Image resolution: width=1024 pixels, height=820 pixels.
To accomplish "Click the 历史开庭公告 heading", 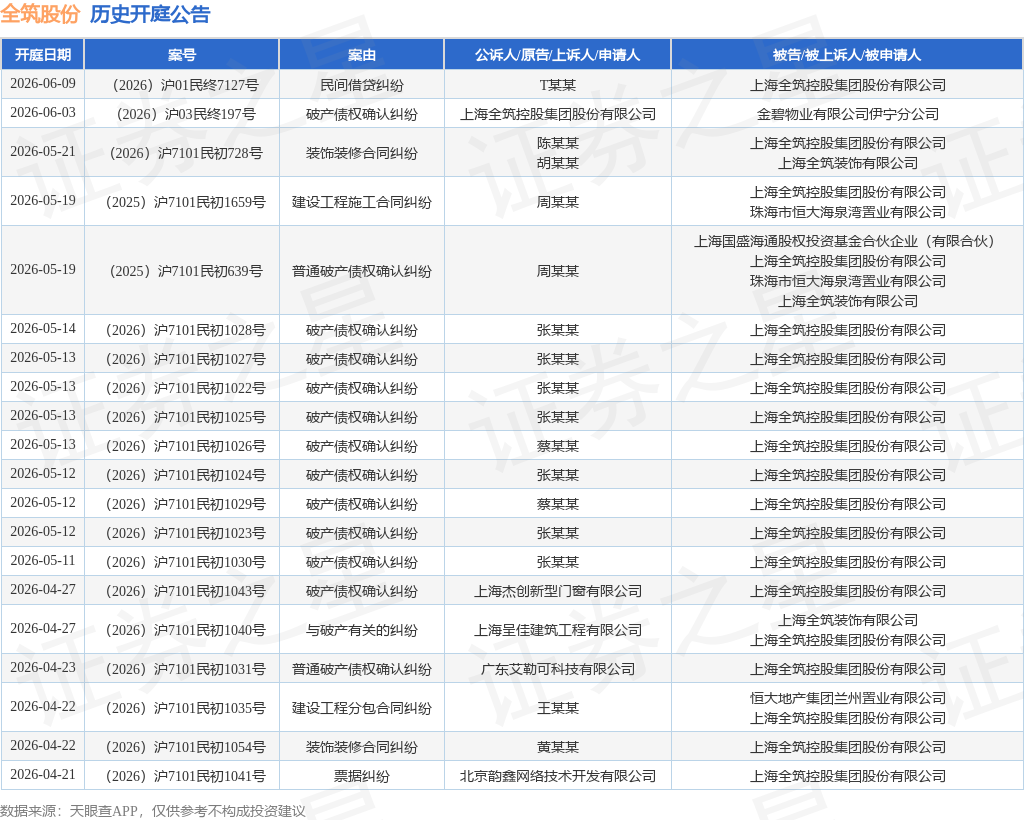I will point(150,14).
